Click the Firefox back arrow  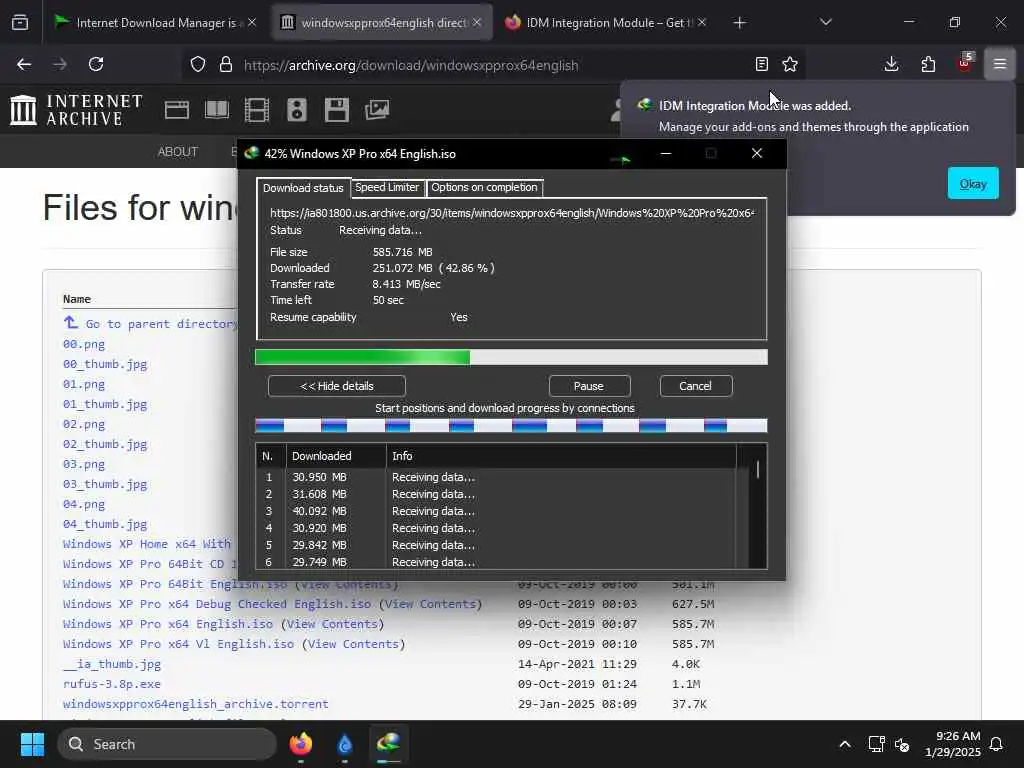pos(24,64)
